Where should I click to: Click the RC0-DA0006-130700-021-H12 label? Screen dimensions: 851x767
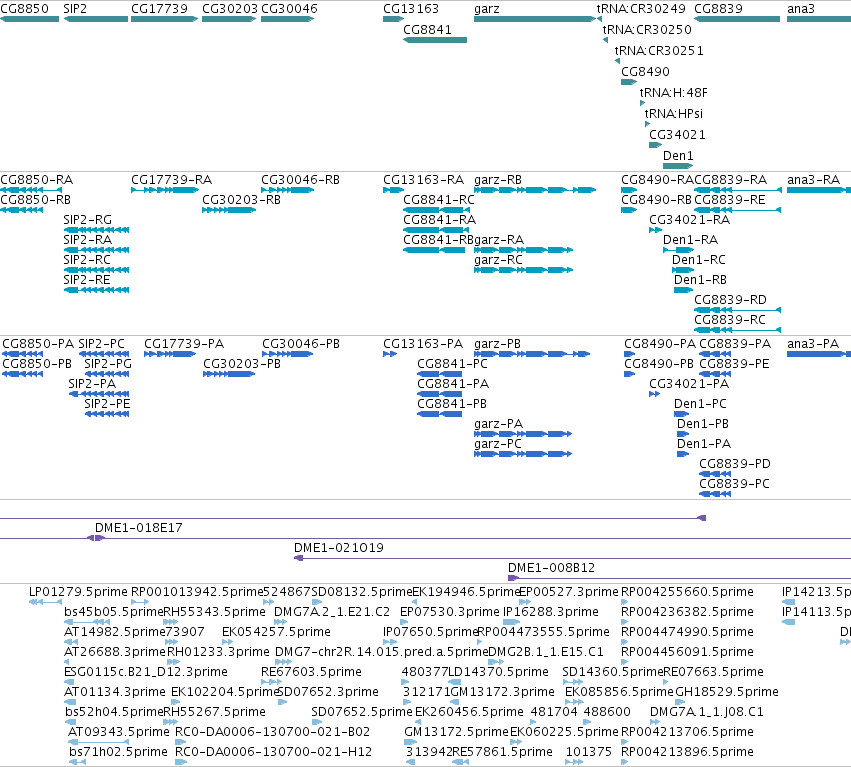[x=274, y=752]
